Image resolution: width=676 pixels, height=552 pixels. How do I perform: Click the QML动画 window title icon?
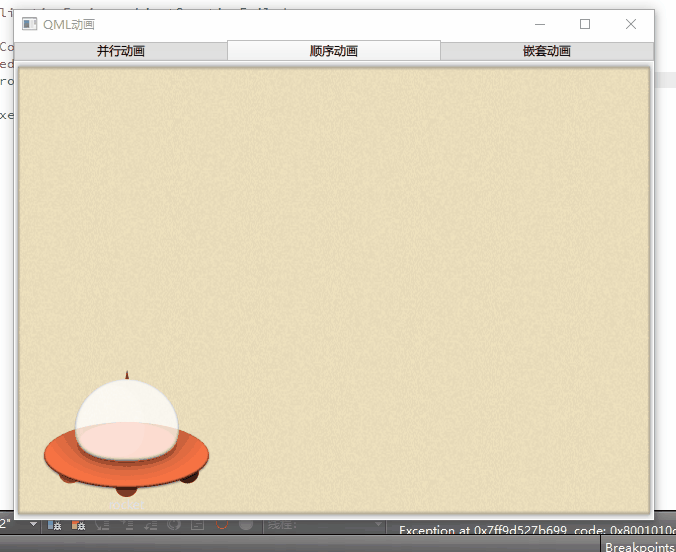(x=29, y=24)
